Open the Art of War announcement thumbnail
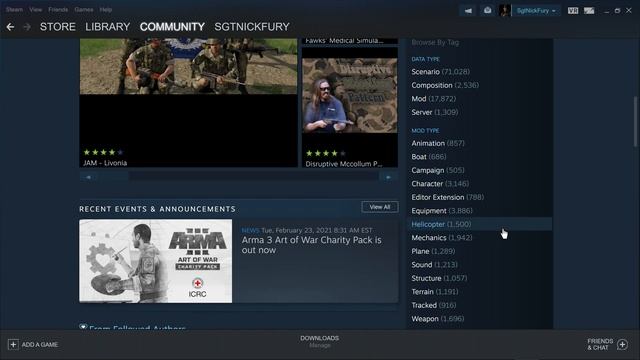Viewport: 640px width, 360px height. tap(156, 261)
